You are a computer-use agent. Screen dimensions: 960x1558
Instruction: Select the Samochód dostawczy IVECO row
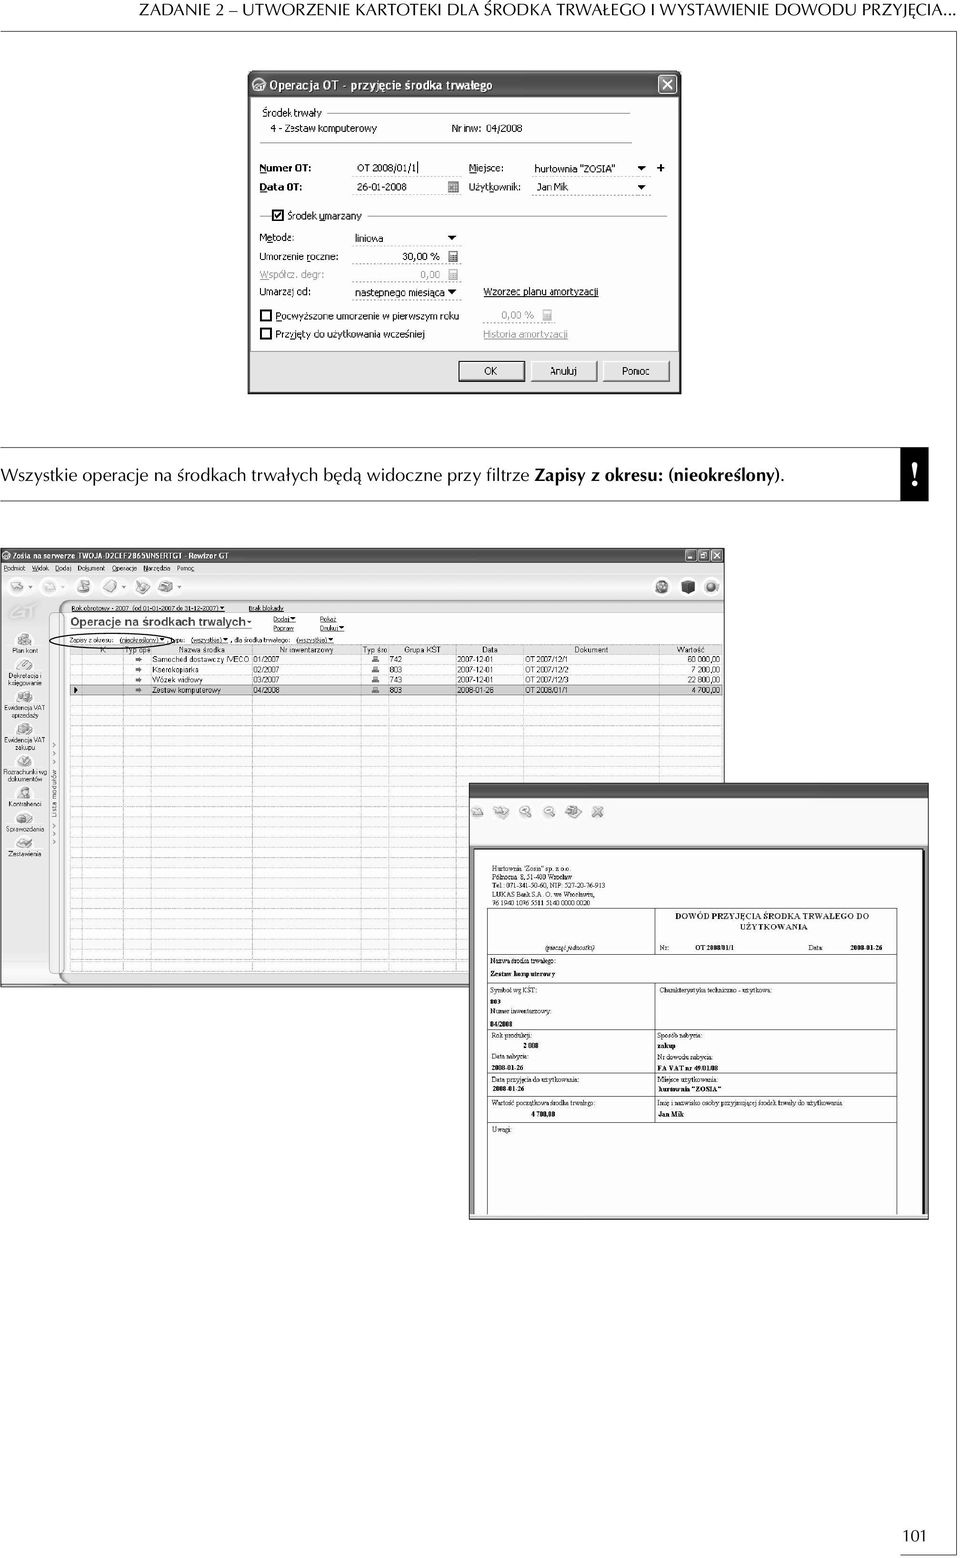[396, 660]
